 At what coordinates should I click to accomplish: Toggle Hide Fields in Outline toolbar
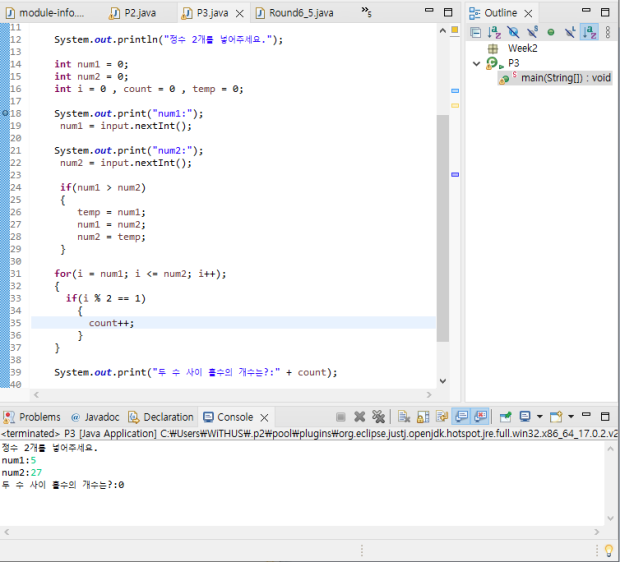pyautogui.click(x=514, y=32)
